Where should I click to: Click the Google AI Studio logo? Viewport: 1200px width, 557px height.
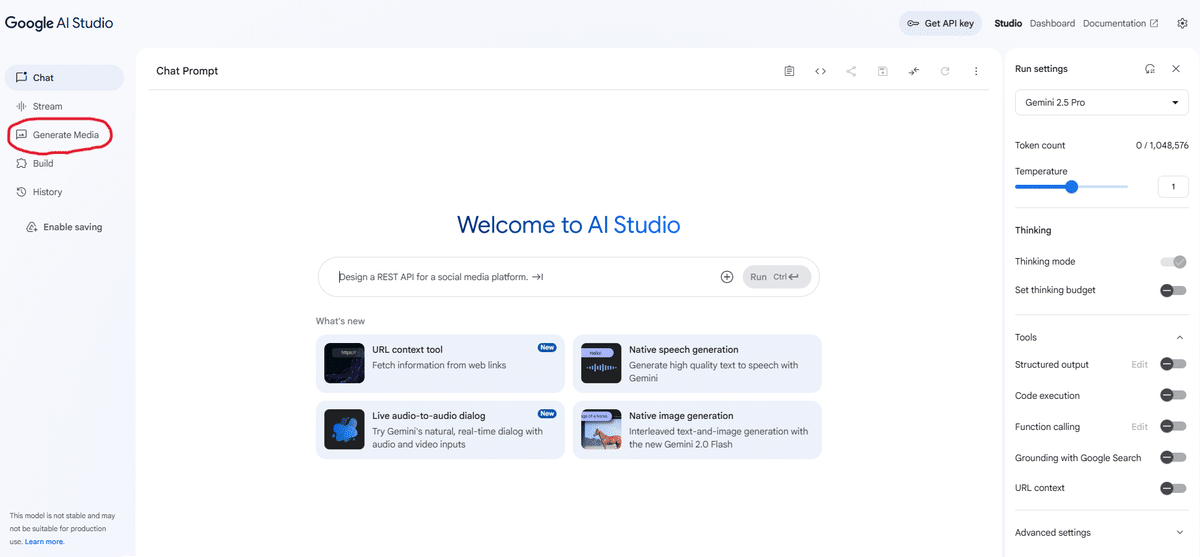pyautogui.click(x=59, y=22)
